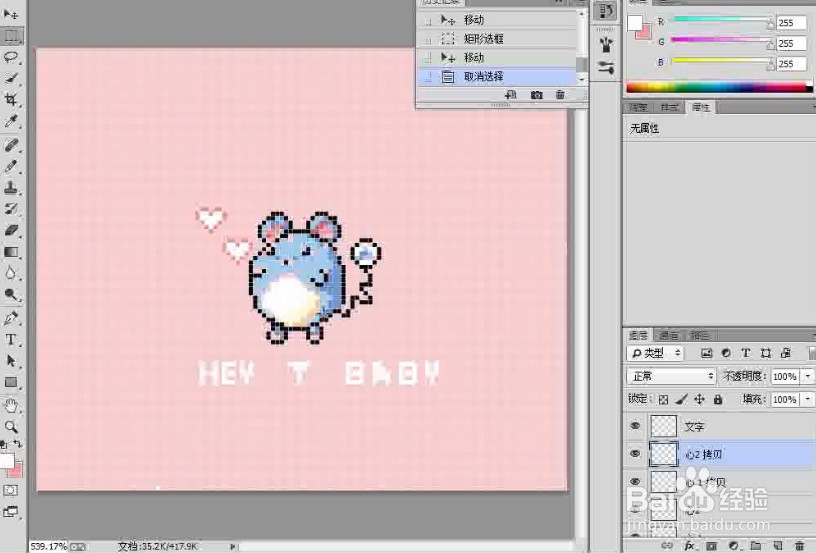Create new group folder button

756,545
